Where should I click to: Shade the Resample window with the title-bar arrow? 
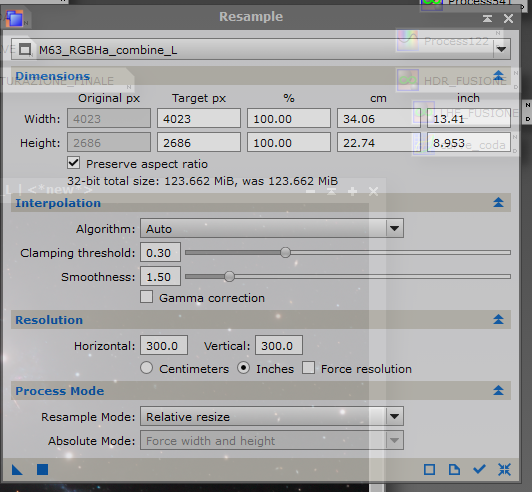pos(488,18)
